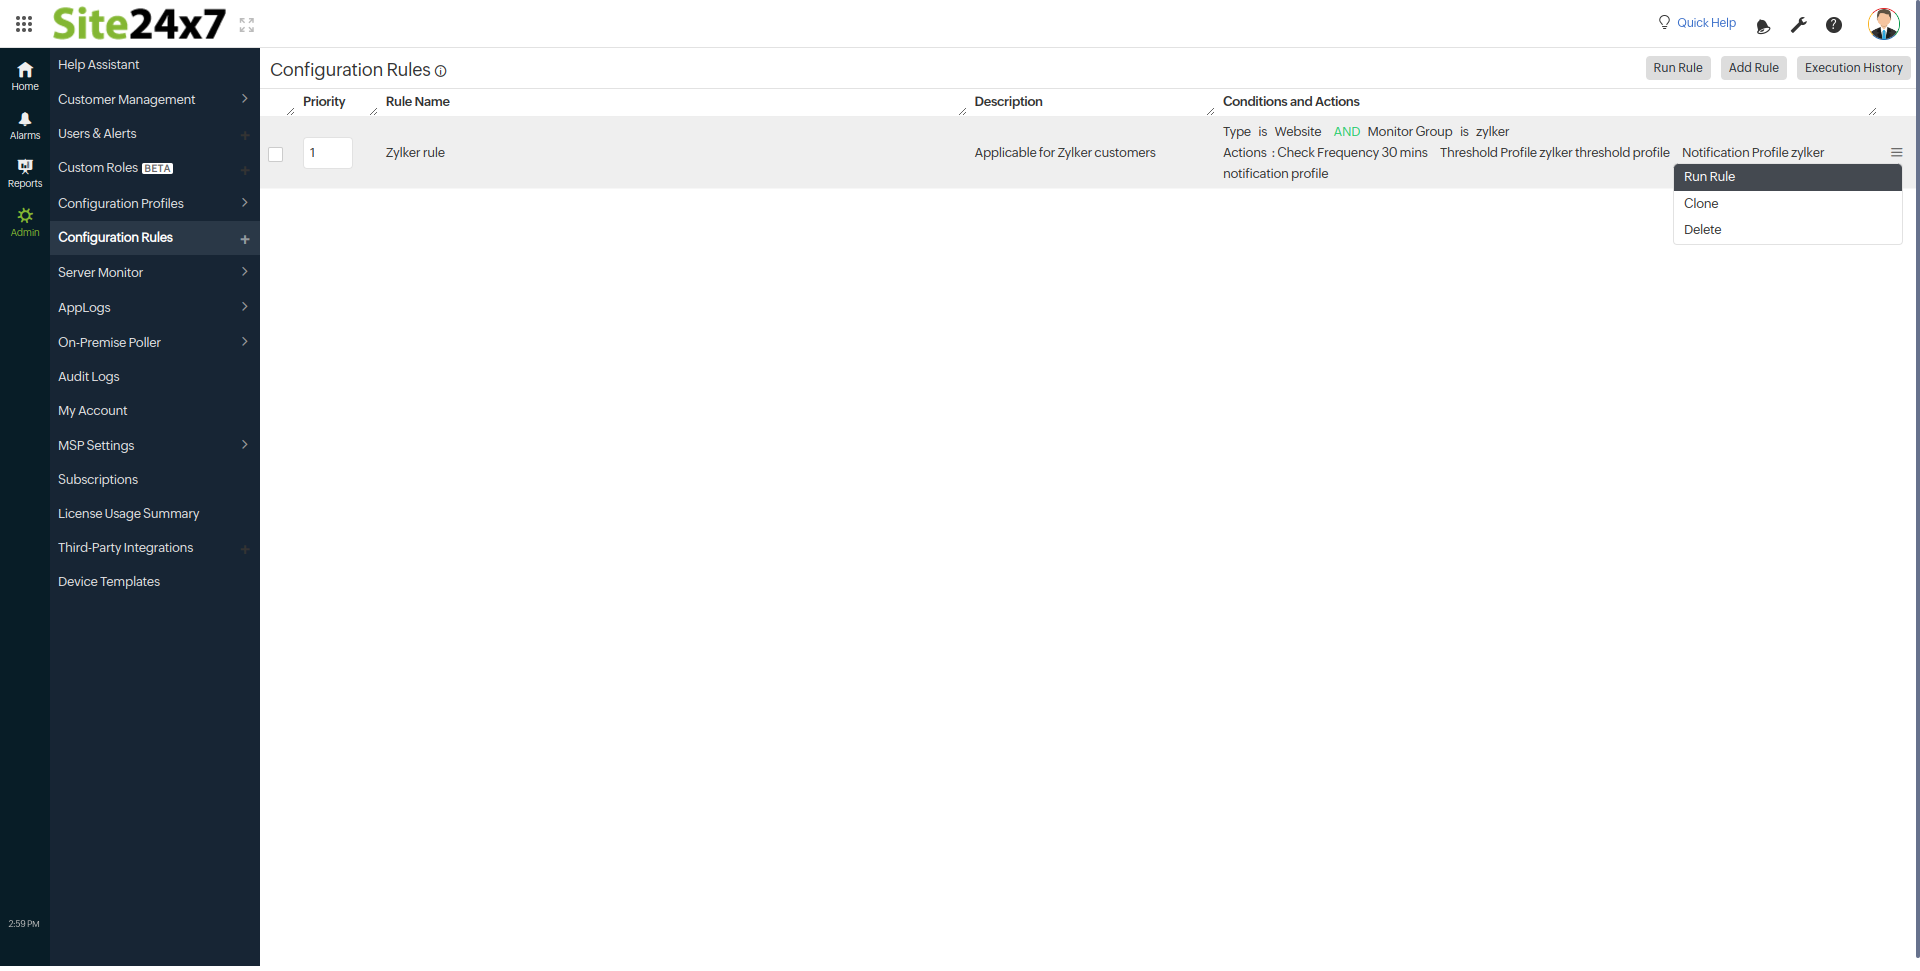Open the help question-mark icon in the header

point(1834,25)
